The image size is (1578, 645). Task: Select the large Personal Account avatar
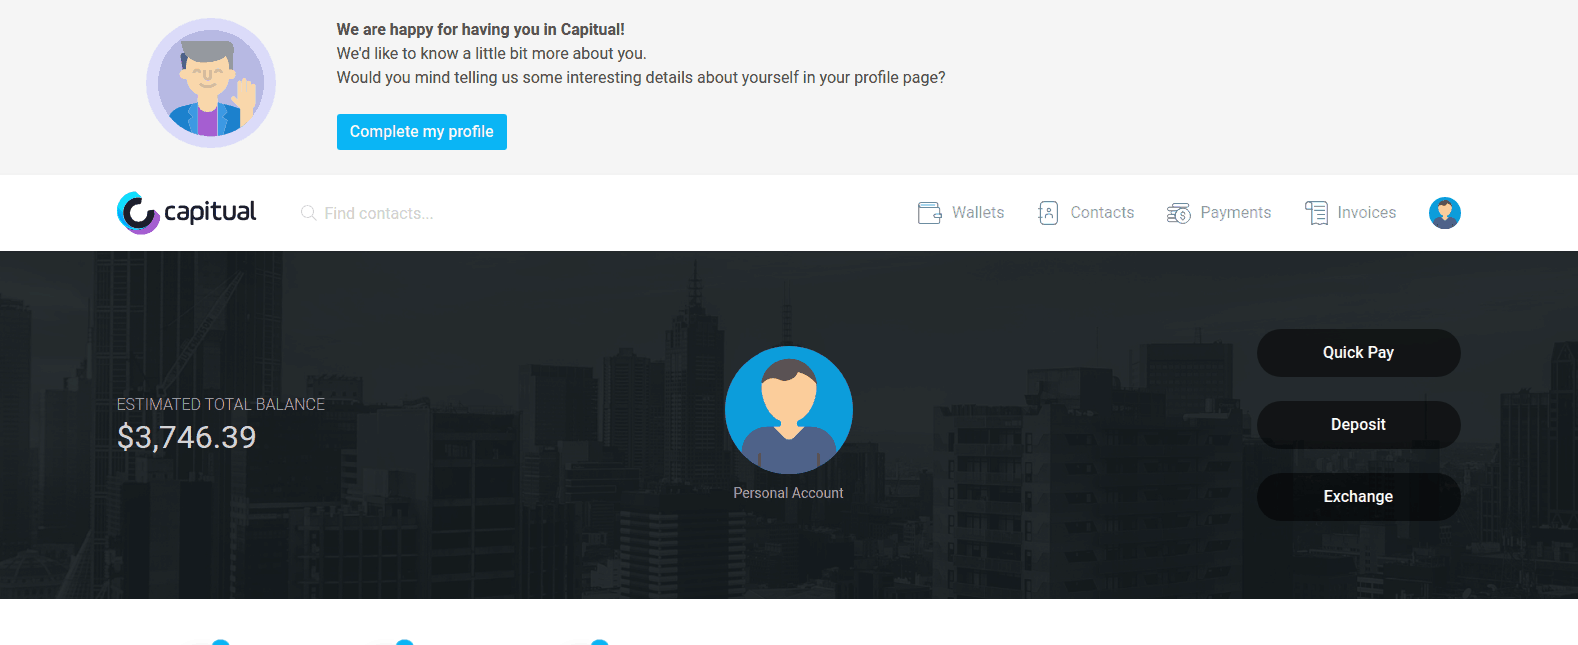click(789, 410)
